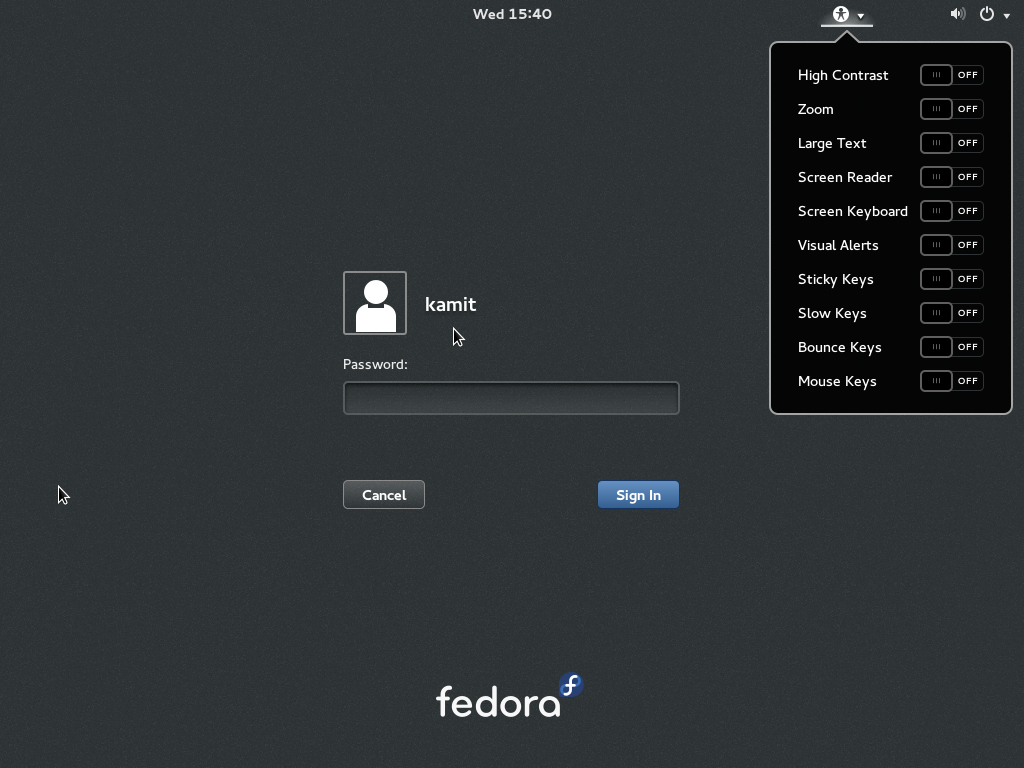Click the power icon in top bar
Image resolution: width=1024 pixels, height=768 pixels.
coord(987,14)
